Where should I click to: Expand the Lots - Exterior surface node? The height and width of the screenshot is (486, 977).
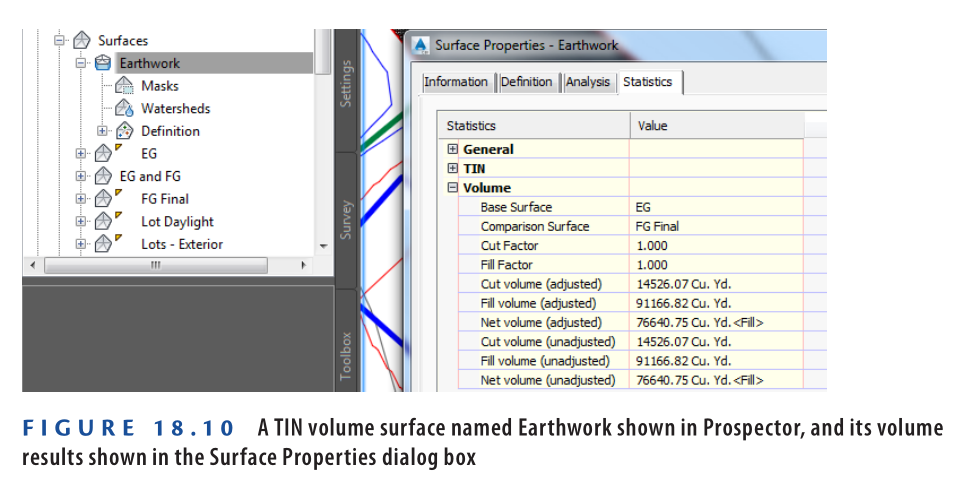[81, 244]
